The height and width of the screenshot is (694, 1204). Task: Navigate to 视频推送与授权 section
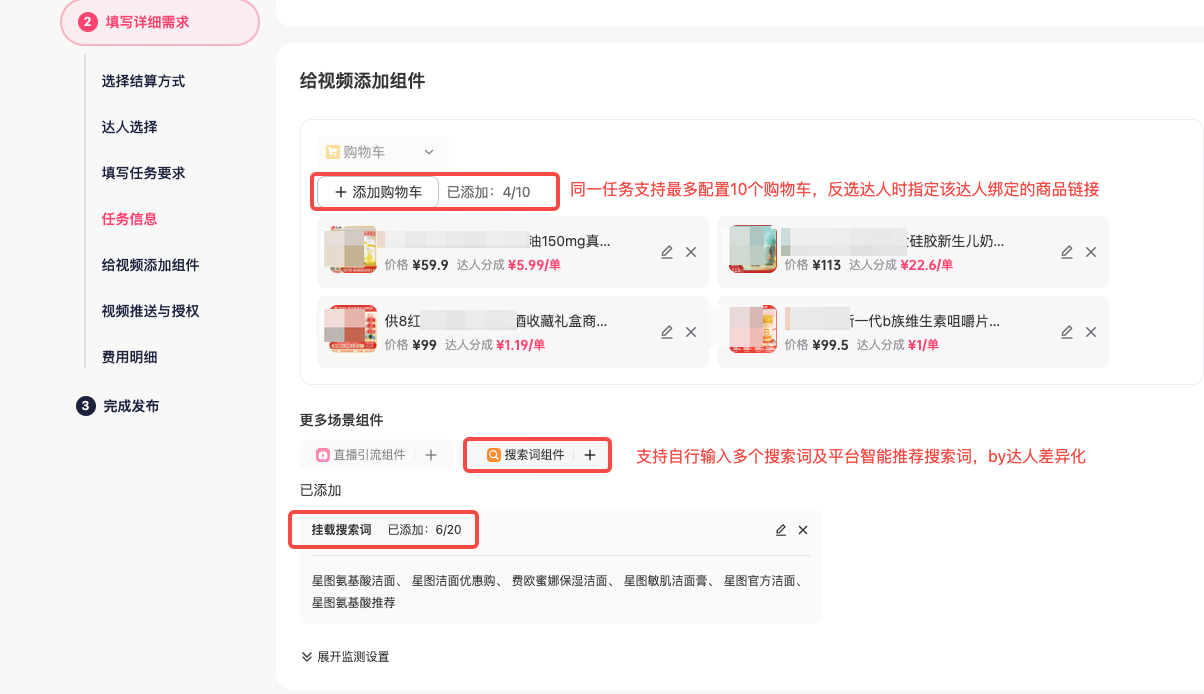click(150, 311)
